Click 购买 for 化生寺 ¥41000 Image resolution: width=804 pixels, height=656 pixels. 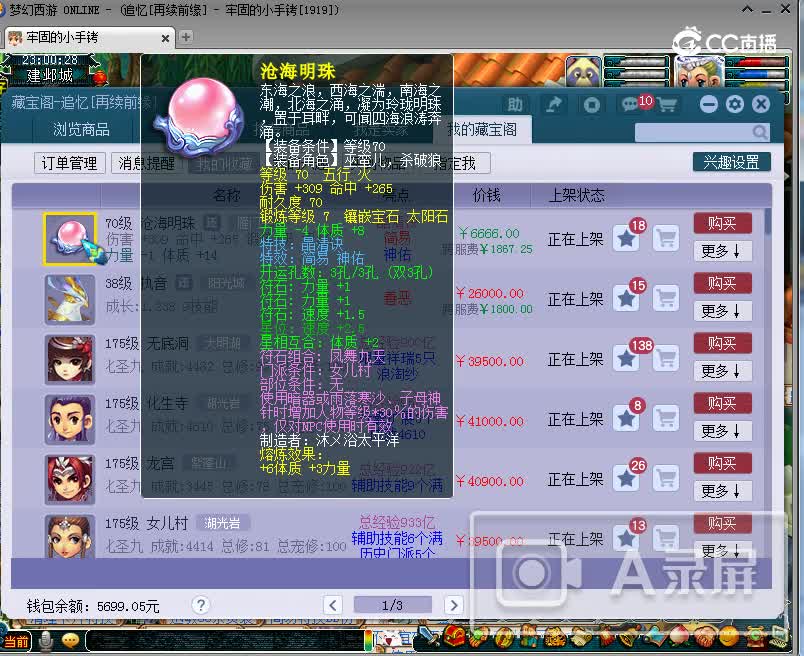tap(722, 403)
